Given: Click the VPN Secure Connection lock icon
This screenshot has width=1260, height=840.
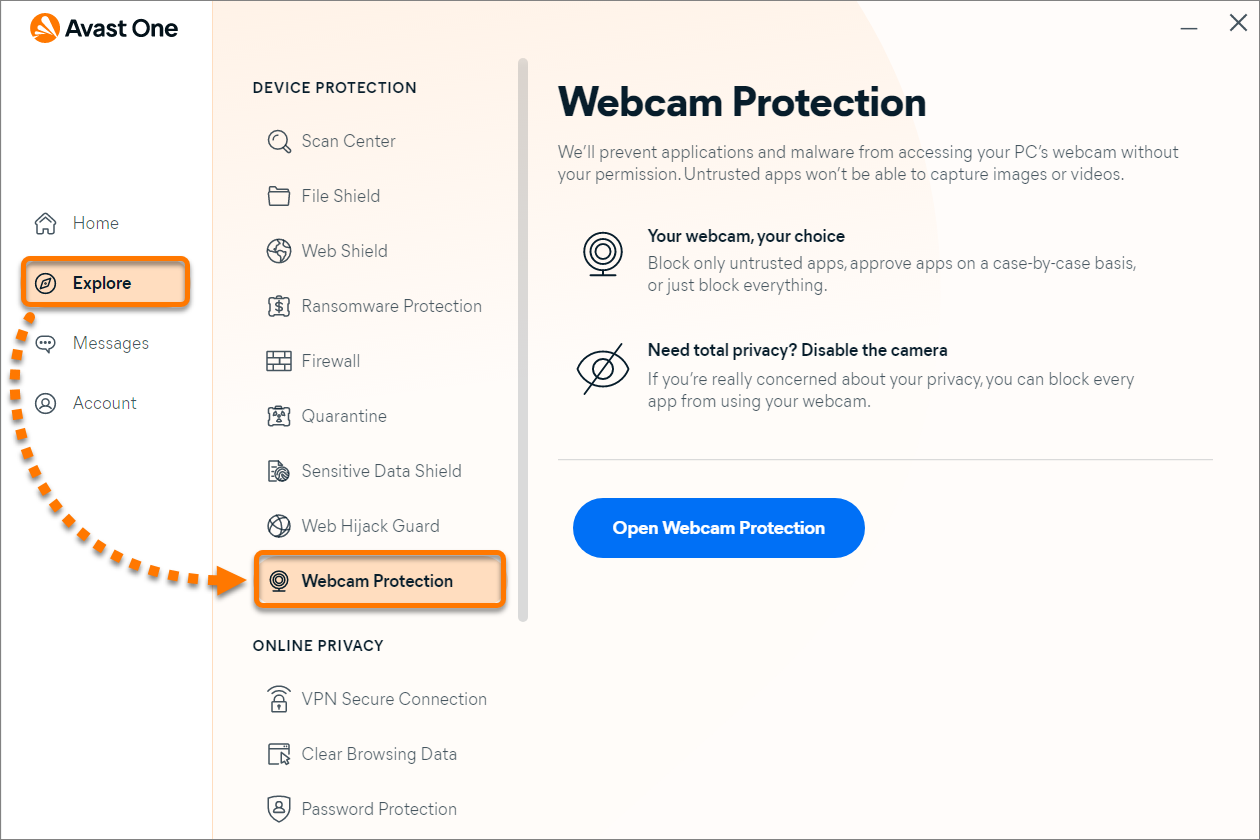Looking at the screenshot, I should coord(279,699).
